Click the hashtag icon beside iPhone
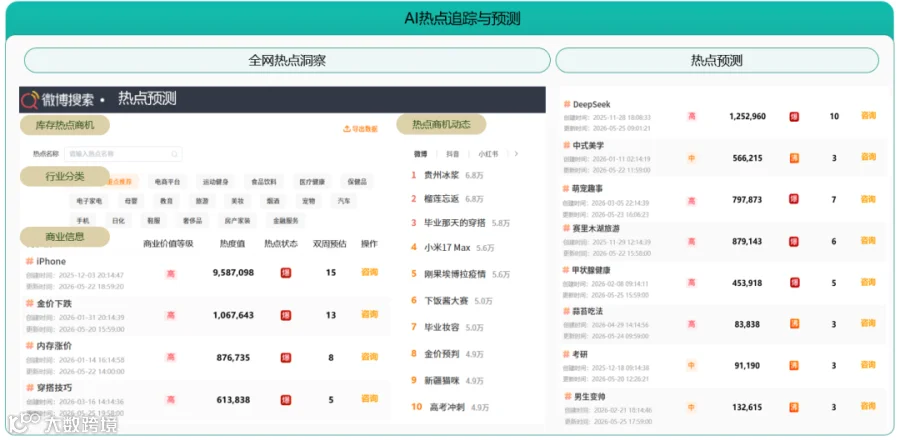Viewport: 900px width, 441px height. (29, 261)
